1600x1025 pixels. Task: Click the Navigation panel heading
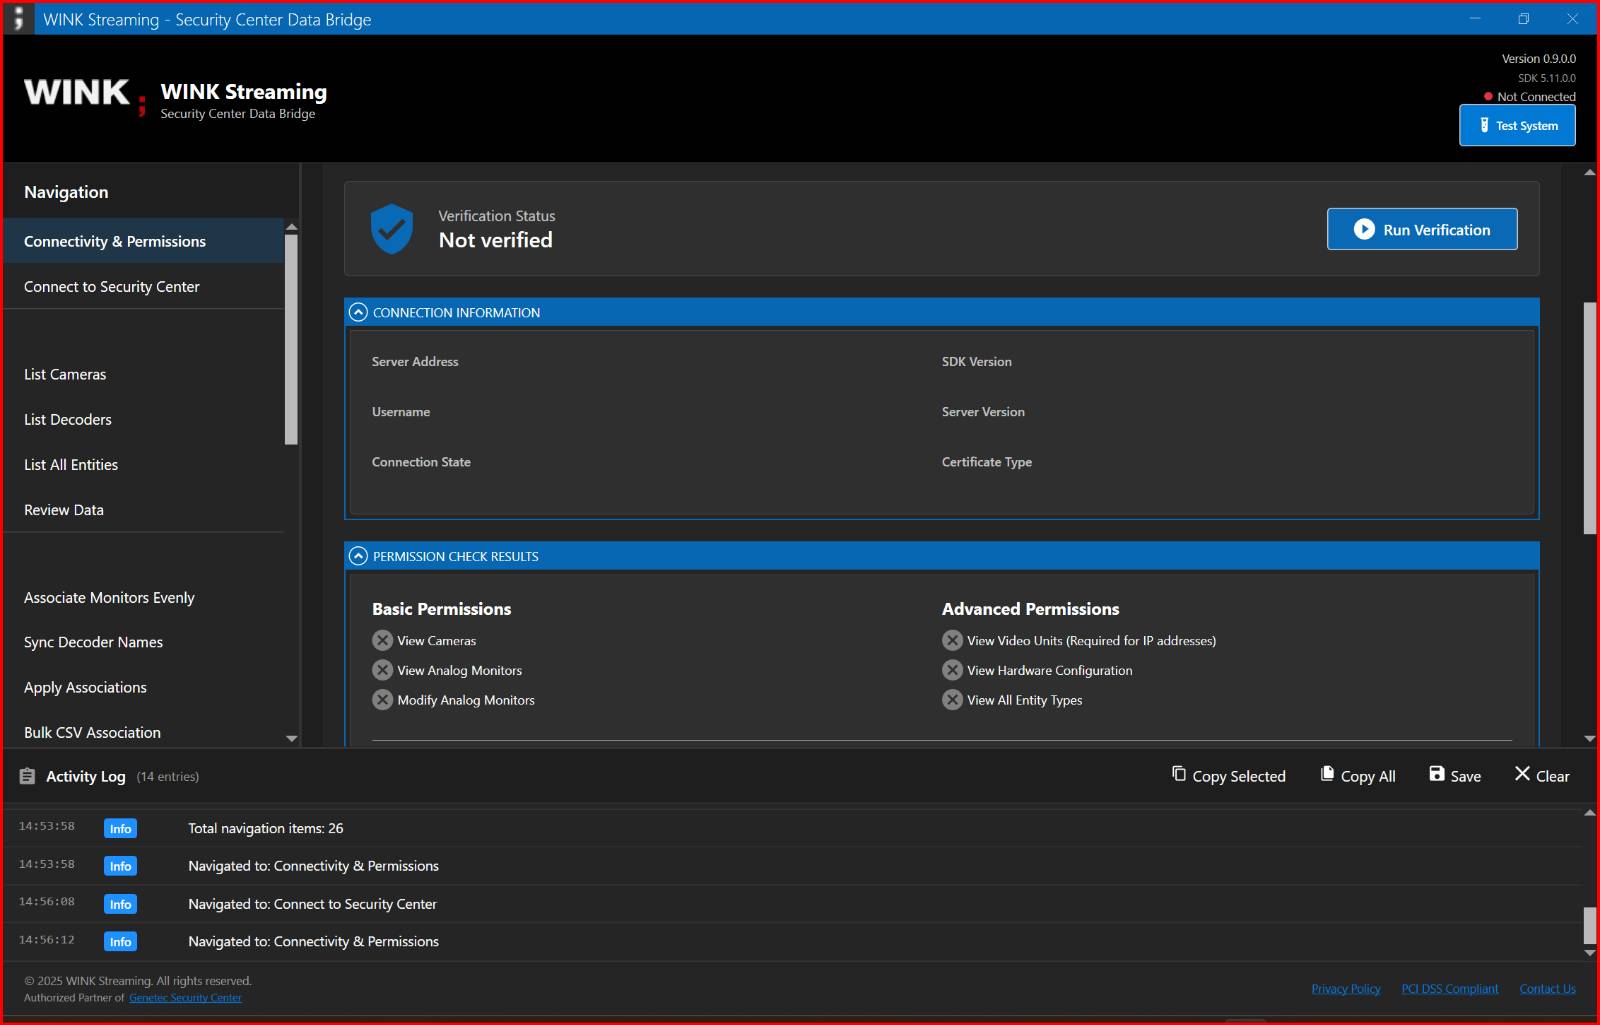pyautogui.click(x=66, y=192)
